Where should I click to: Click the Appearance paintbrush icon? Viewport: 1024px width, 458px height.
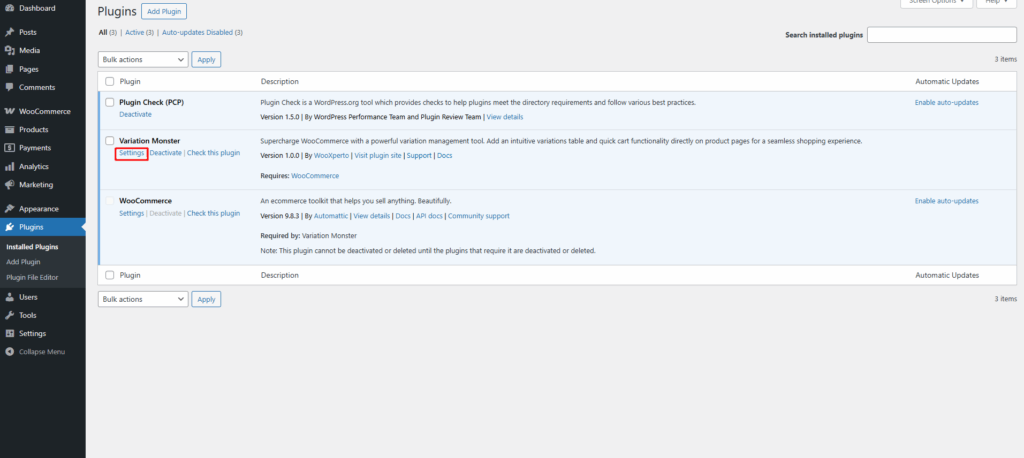coord(10,209)
